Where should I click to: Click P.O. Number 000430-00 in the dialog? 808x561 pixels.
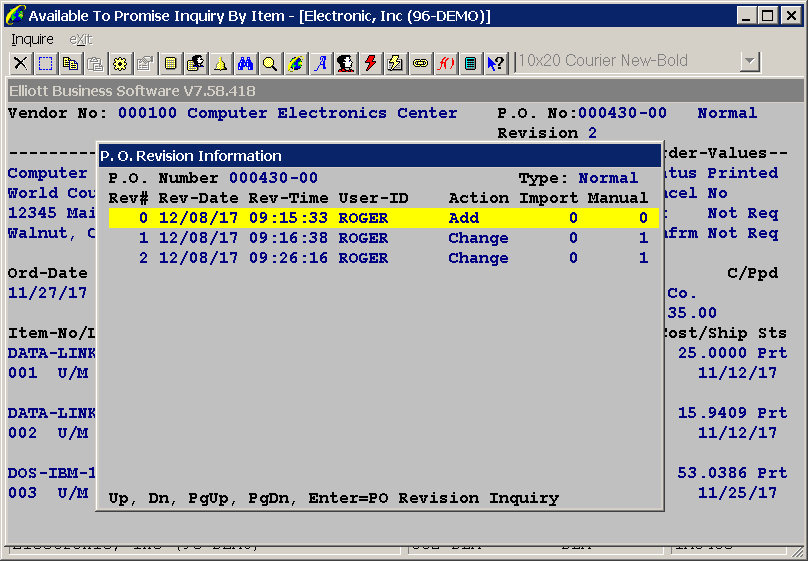274,178
